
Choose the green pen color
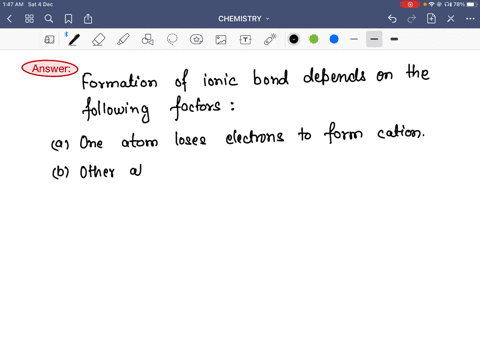click(314, 39)
